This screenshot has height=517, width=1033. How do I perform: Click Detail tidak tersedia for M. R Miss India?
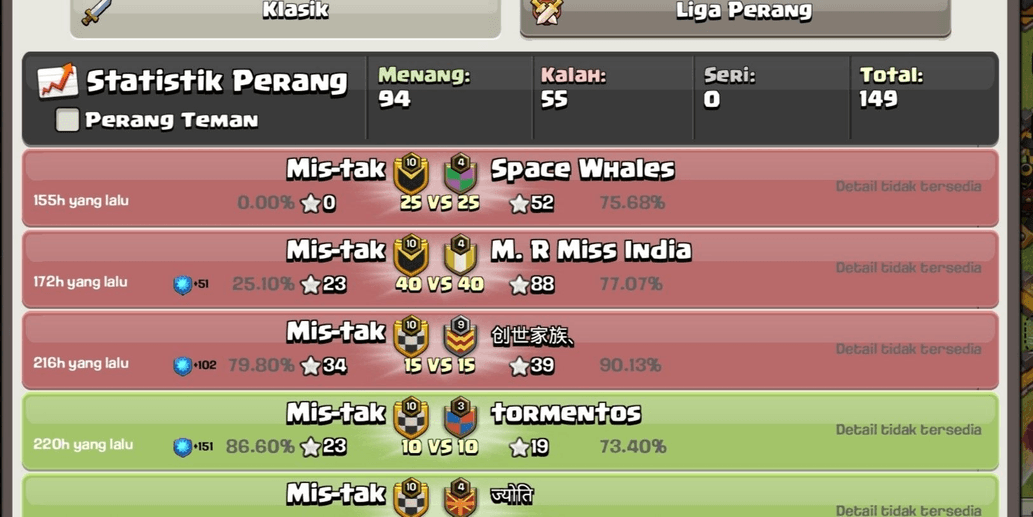point(908,268)
